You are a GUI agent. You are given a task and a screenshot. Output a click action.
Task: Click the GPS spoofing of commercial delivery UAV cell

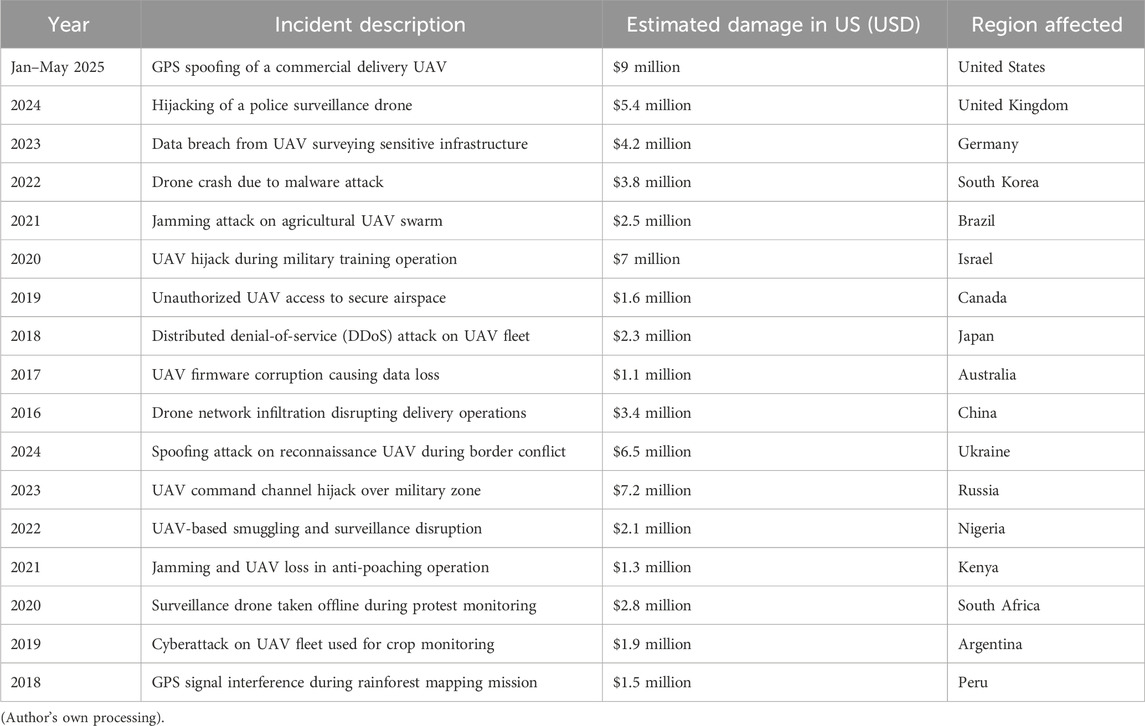pyautogui.click(x=320, y=68)
